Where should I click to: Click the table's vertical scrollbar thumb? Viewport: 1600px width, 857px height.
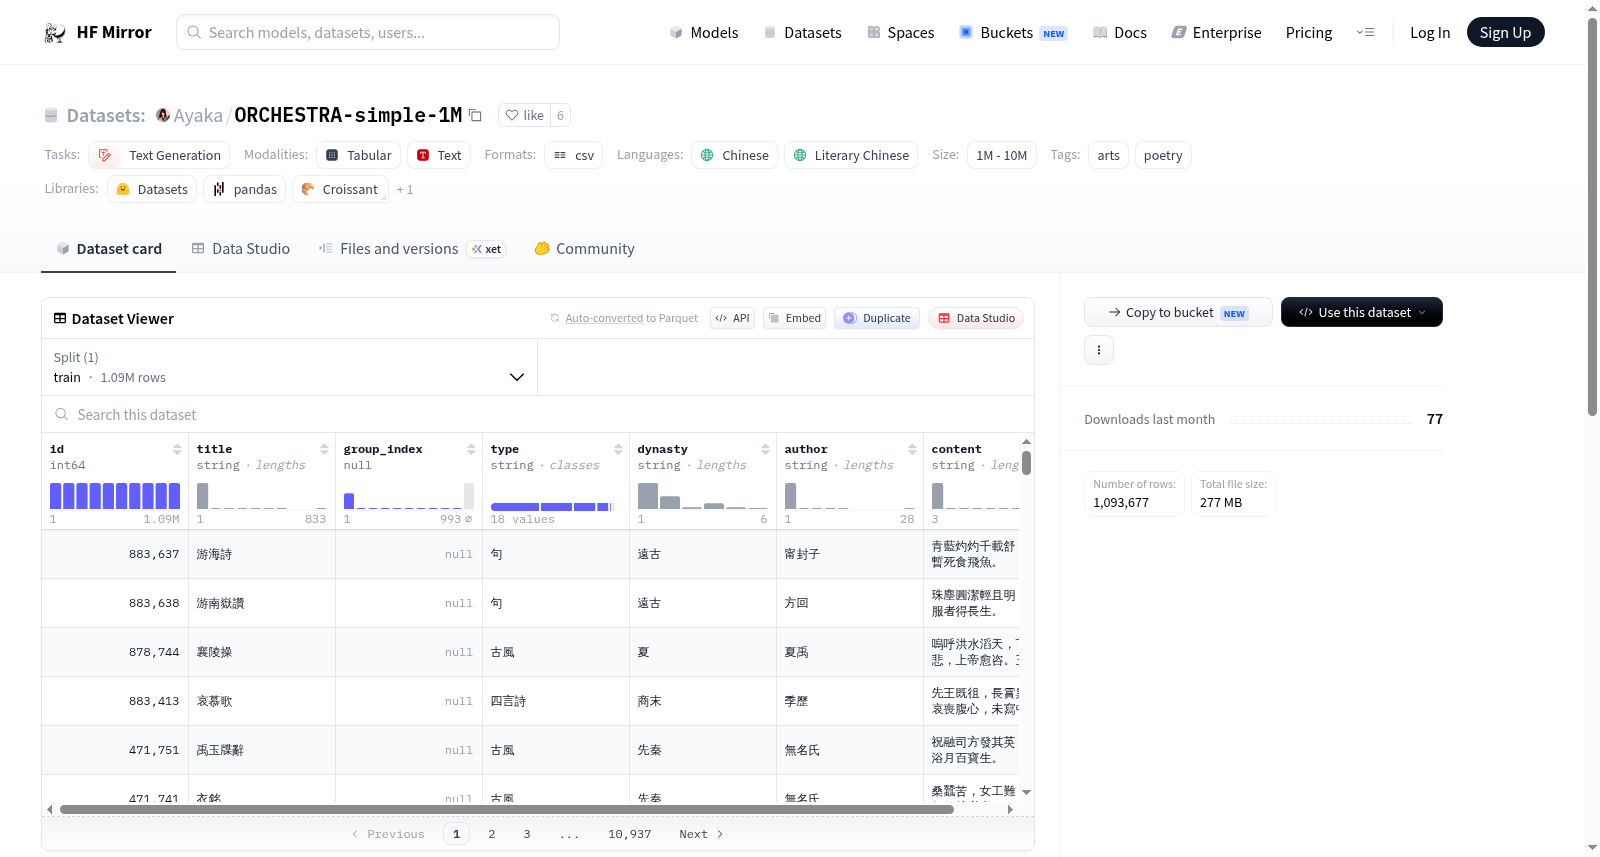point(1026,463)
